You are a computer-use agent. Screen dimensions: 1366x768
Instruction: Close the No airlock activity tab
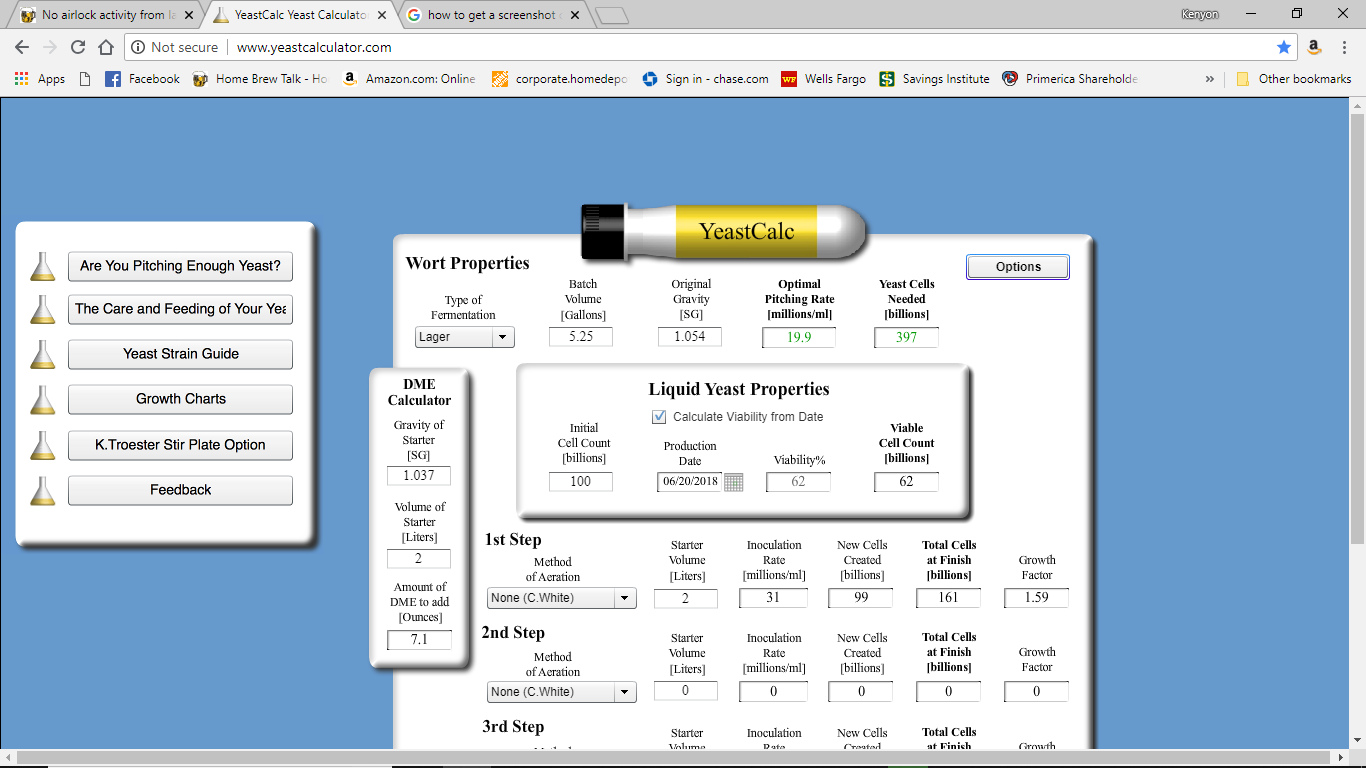coord(189,15)
